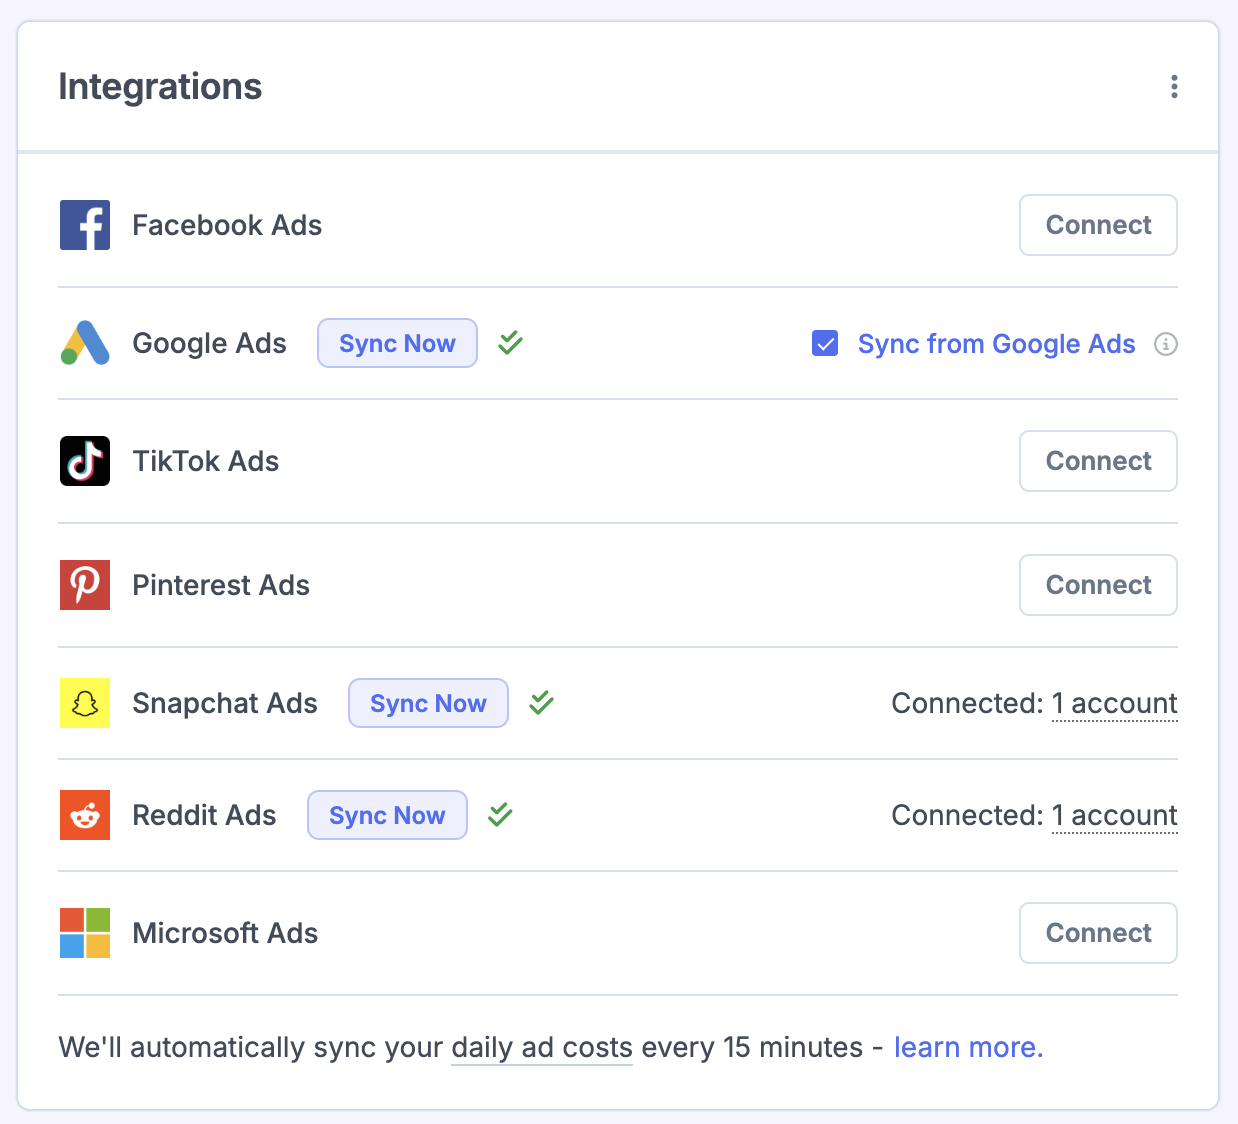This screenshot has height=1124, width=1238.
Task: Click the 'Reddit Ads' label
Action: pyautogui.click(x=204, y=815)
